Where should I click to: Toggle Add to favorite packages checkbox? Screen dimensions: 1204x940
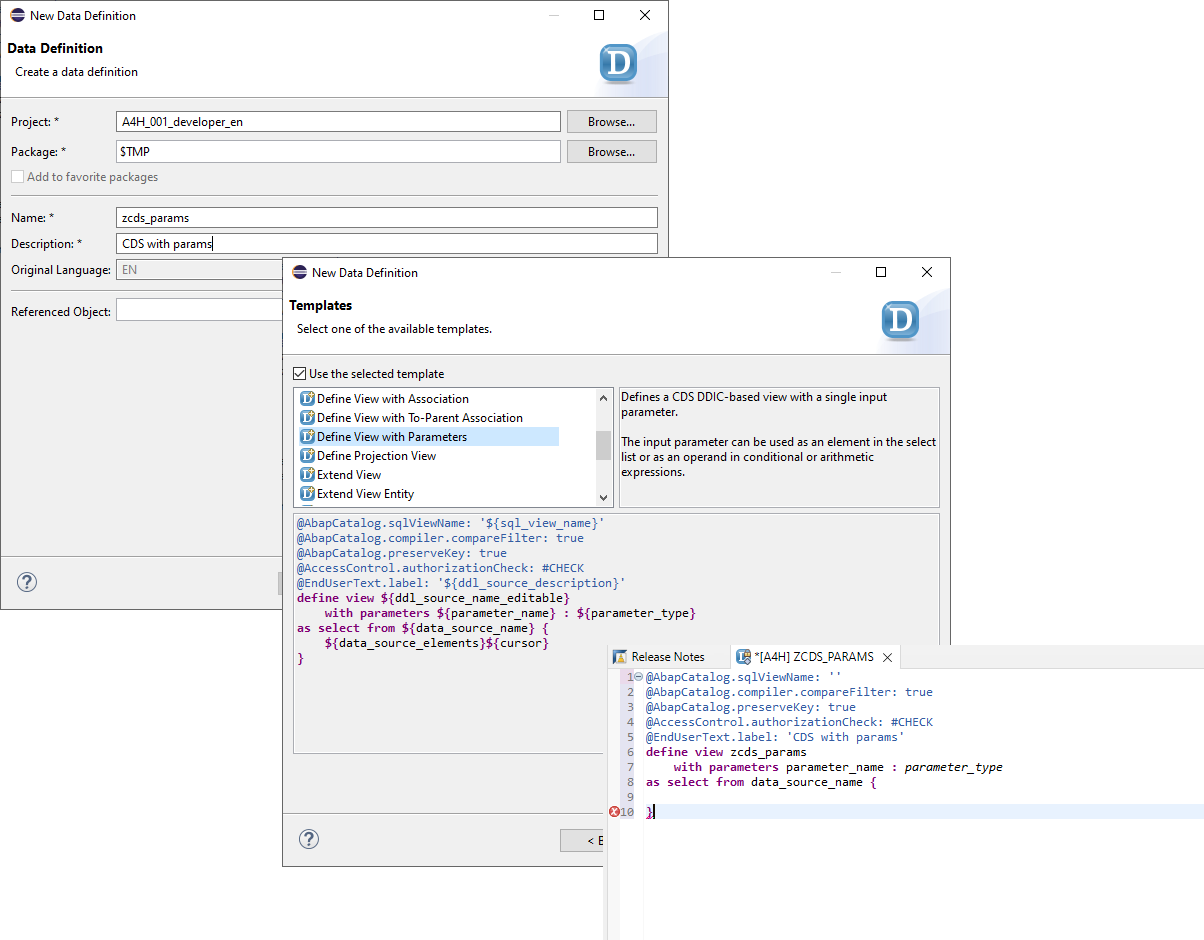coord(17,177)
